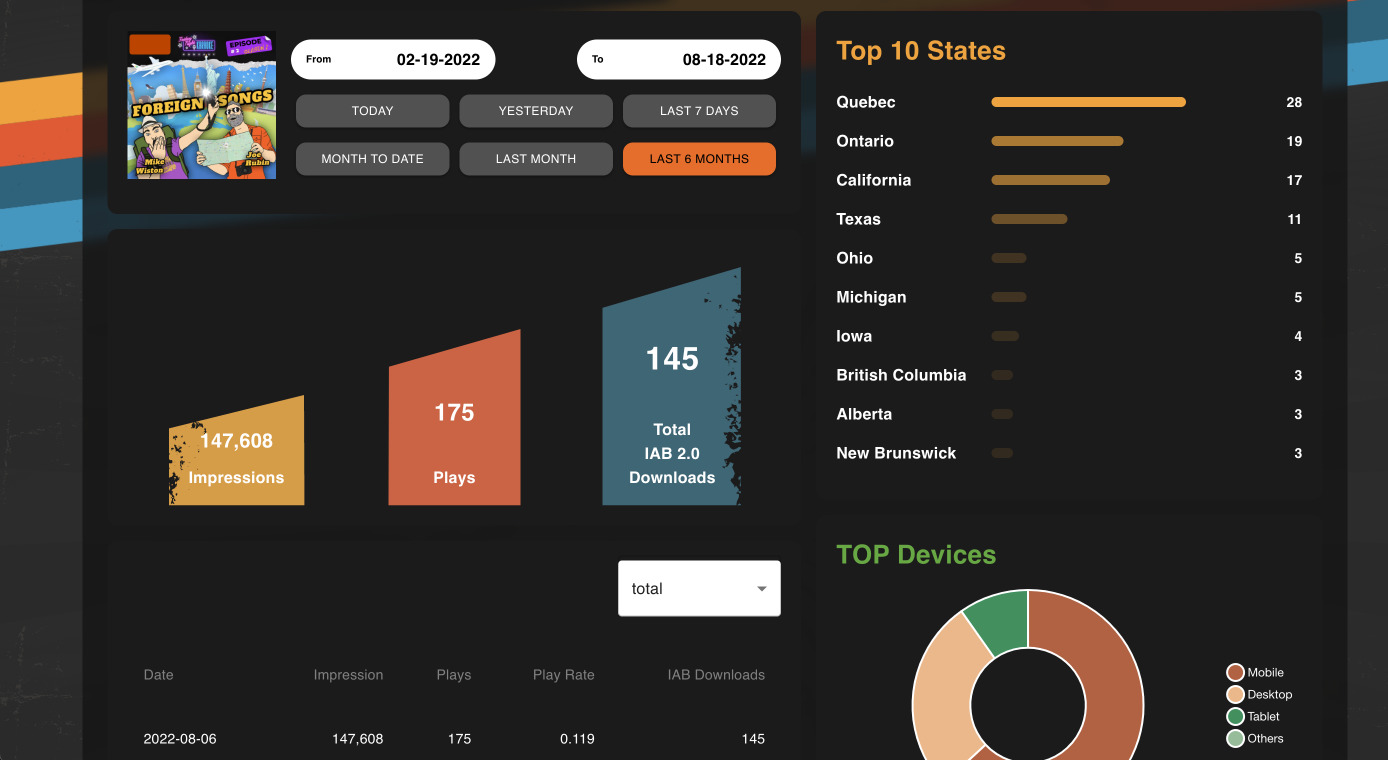
Task: Toggle the Desktop legend swatch
Action: coord(1235,695)
